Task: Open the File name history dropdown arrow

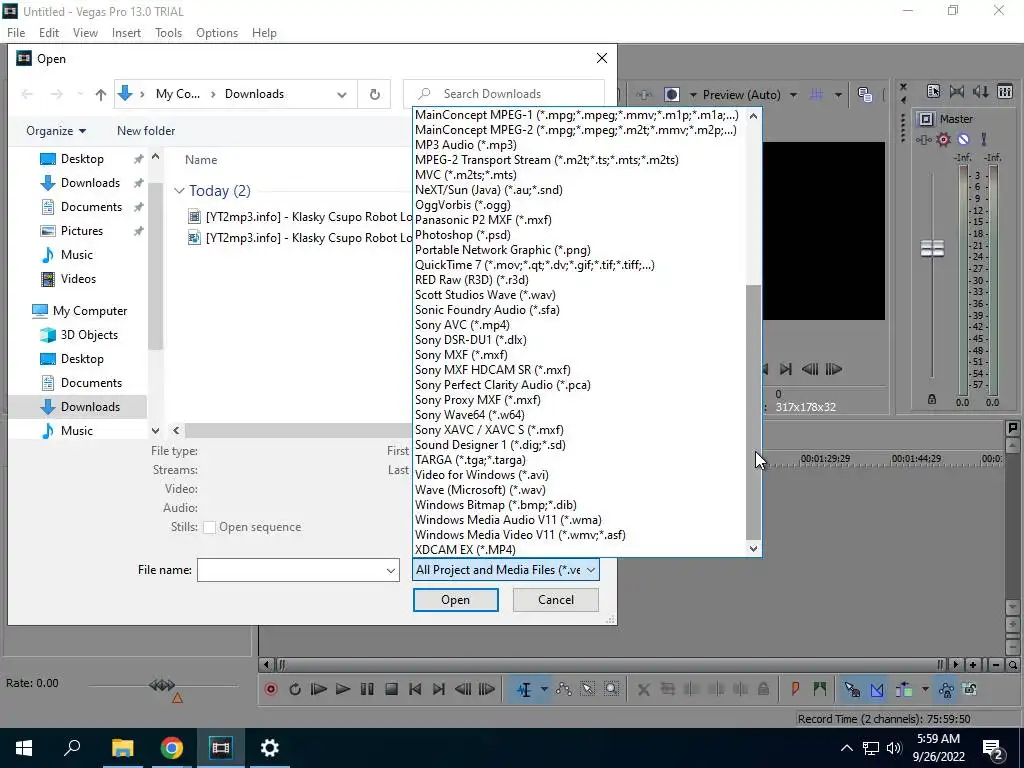Action: point(391,570)
